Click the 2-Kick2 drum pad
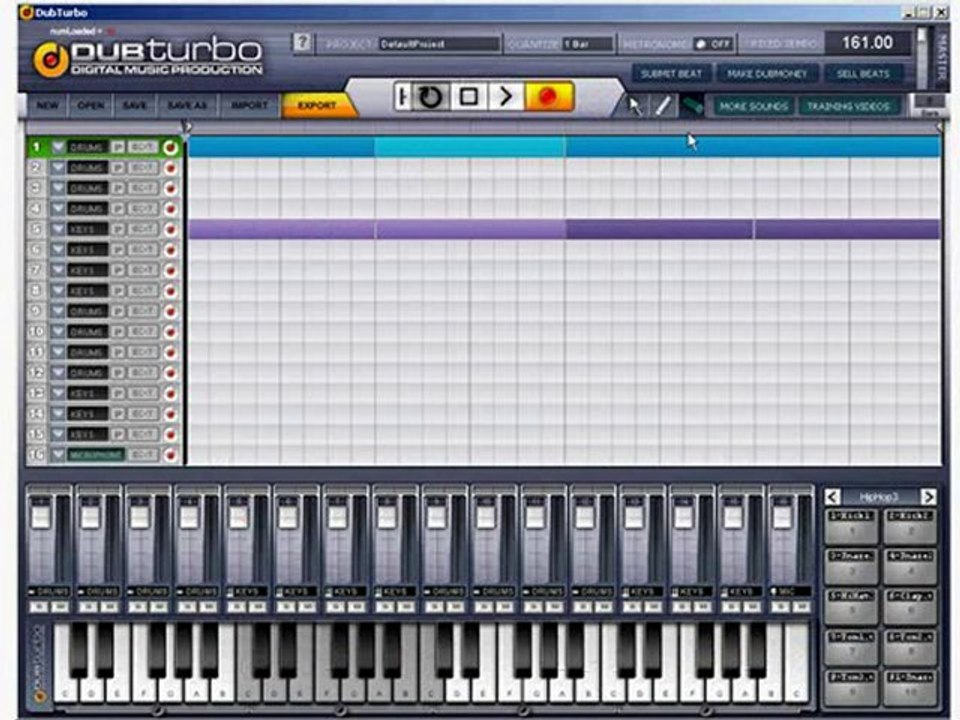960x720 pixels. pos(910,526)
